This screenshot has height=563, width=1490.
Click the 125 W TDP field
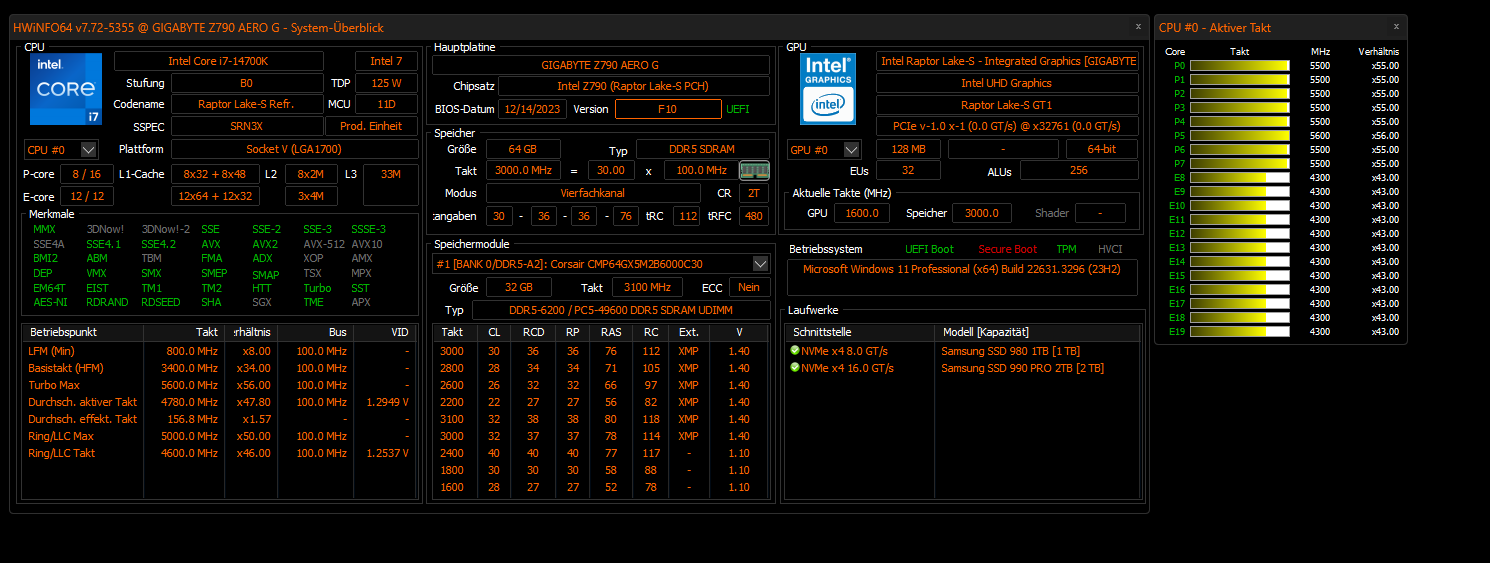(x=386, y=83)
